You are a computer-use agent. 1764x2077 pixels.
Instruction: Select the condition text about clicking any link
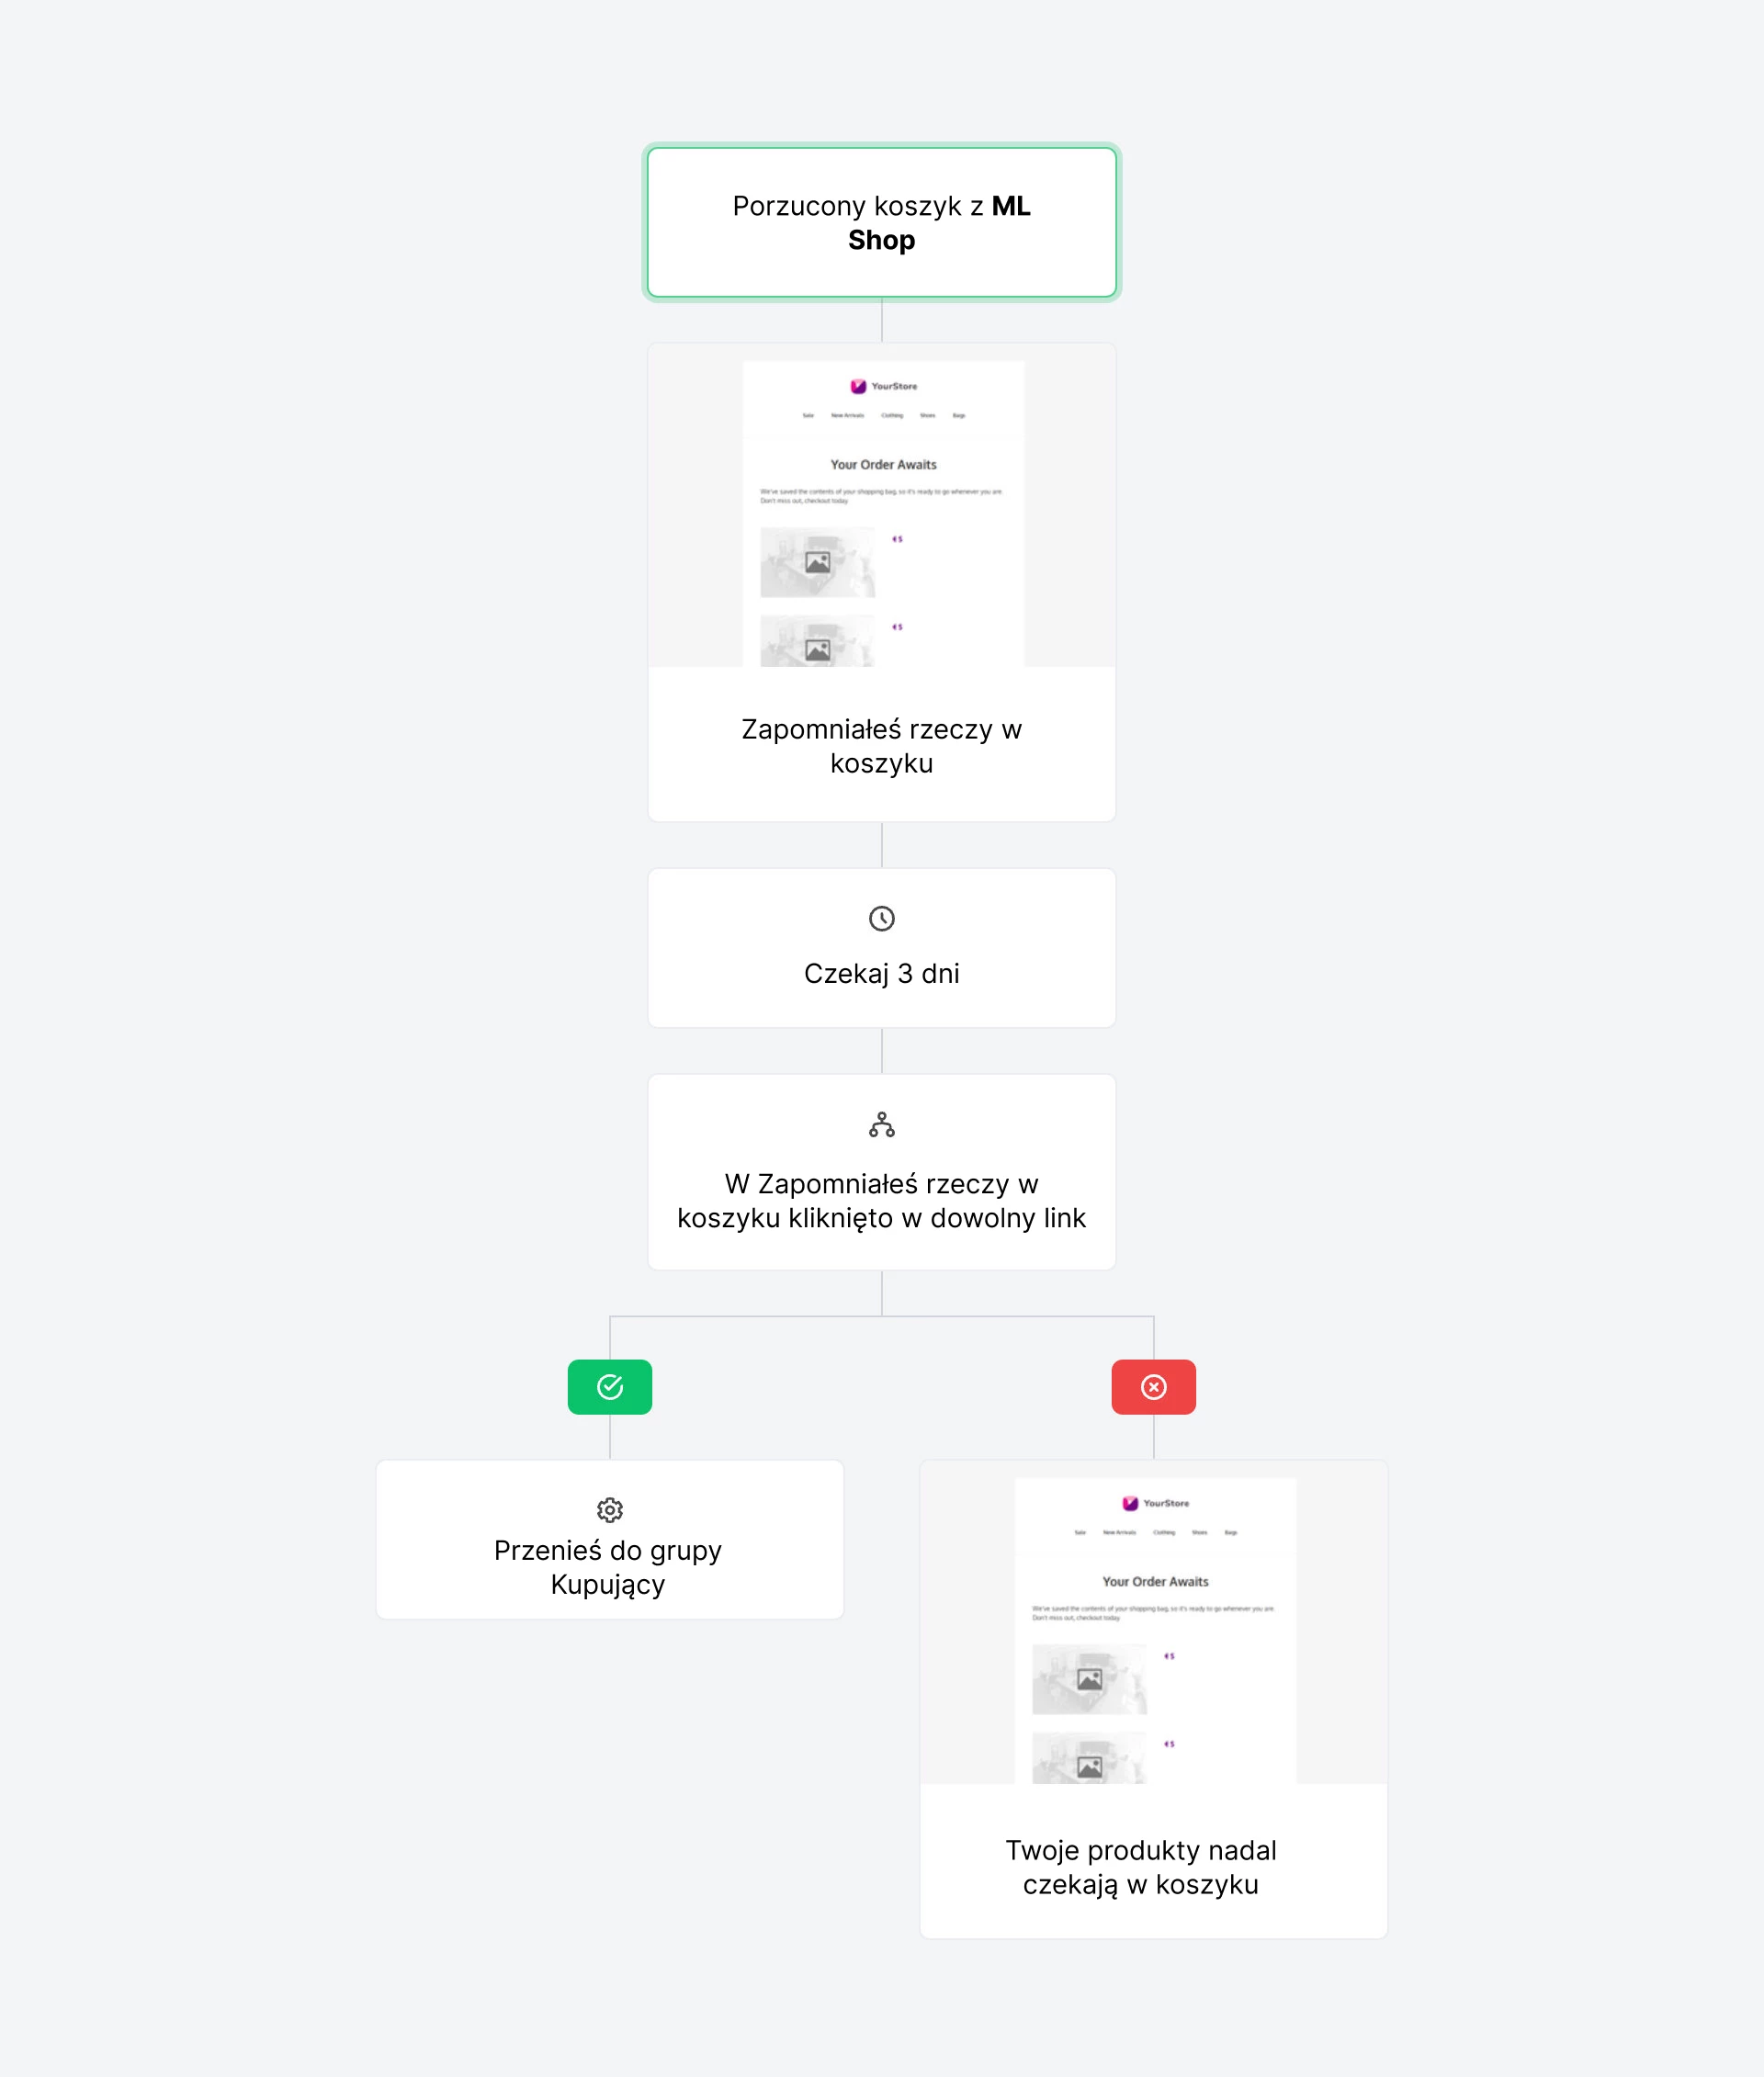coord(881,1201)
